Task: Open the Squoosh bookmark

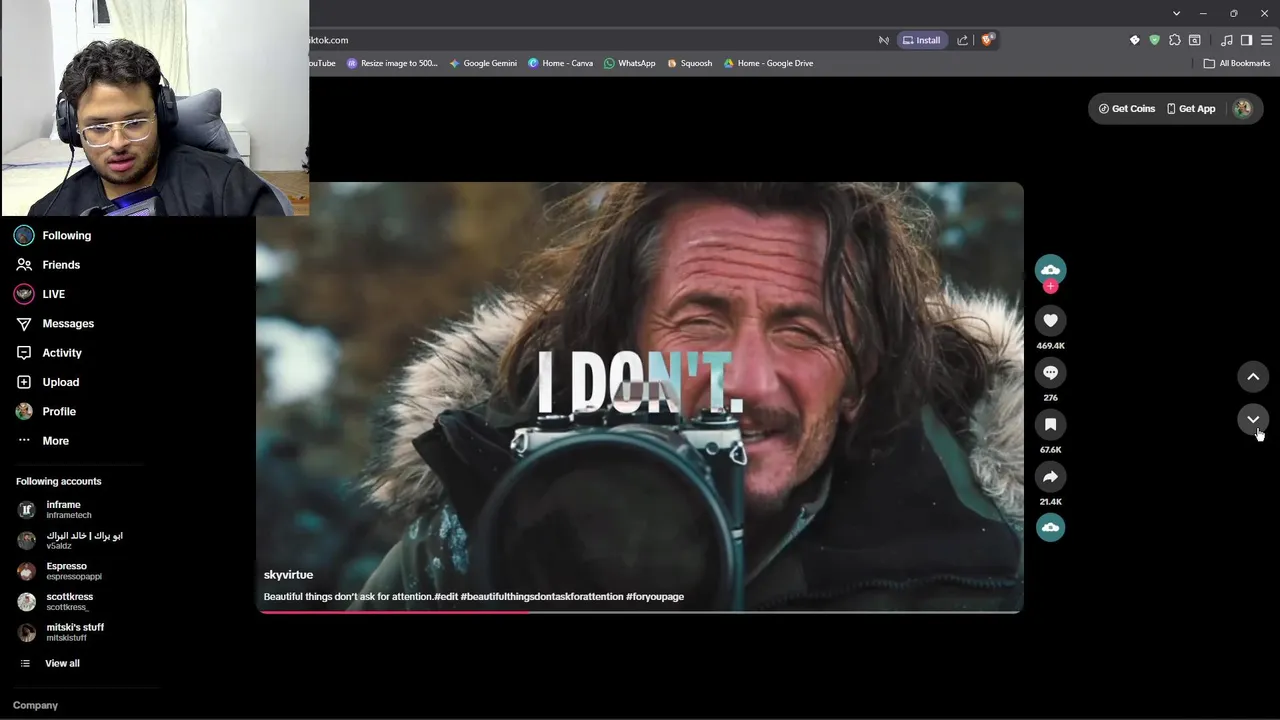Action: point(690,63)
